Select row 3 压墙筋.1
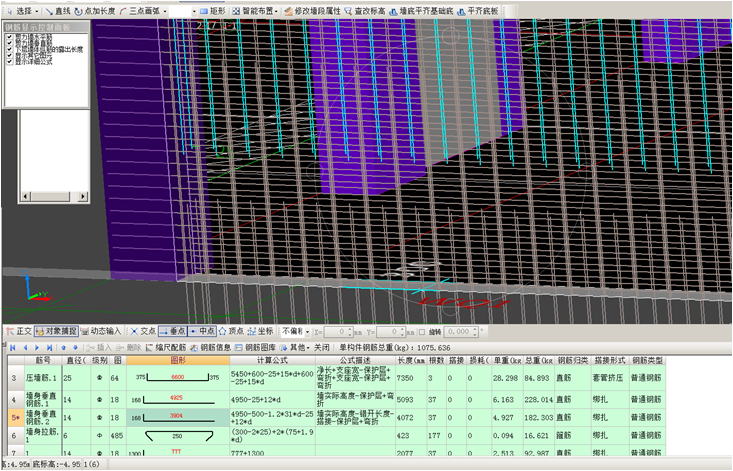The image size is (733, 471). pyautogui.click(x=16, y=378)
